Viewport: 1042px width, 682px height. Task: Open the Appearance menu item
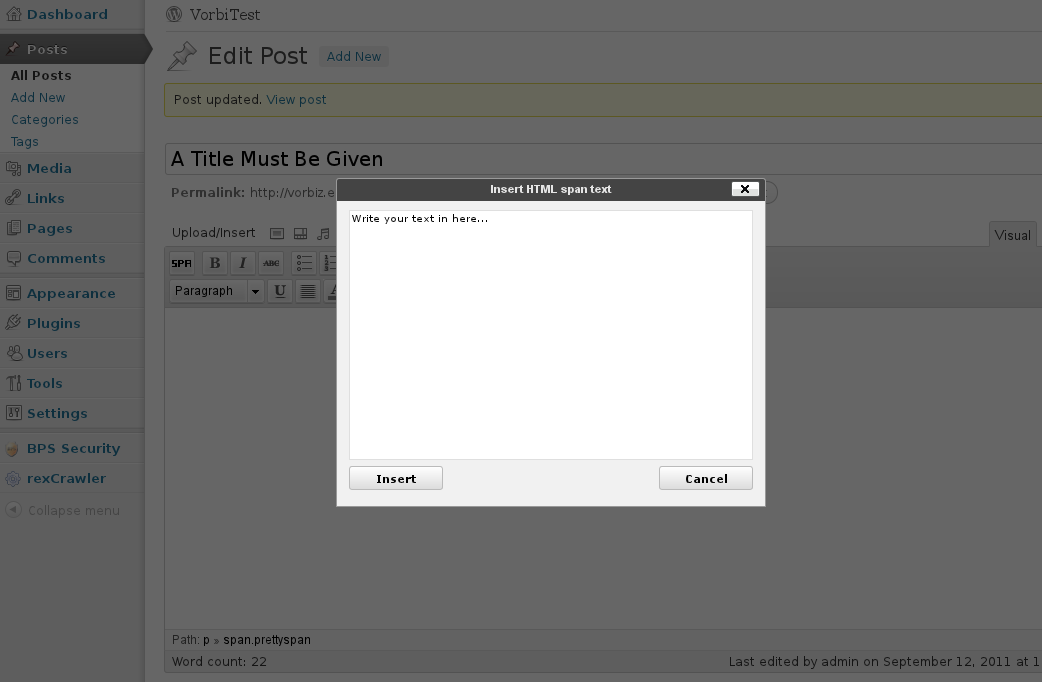pos(72,293)
